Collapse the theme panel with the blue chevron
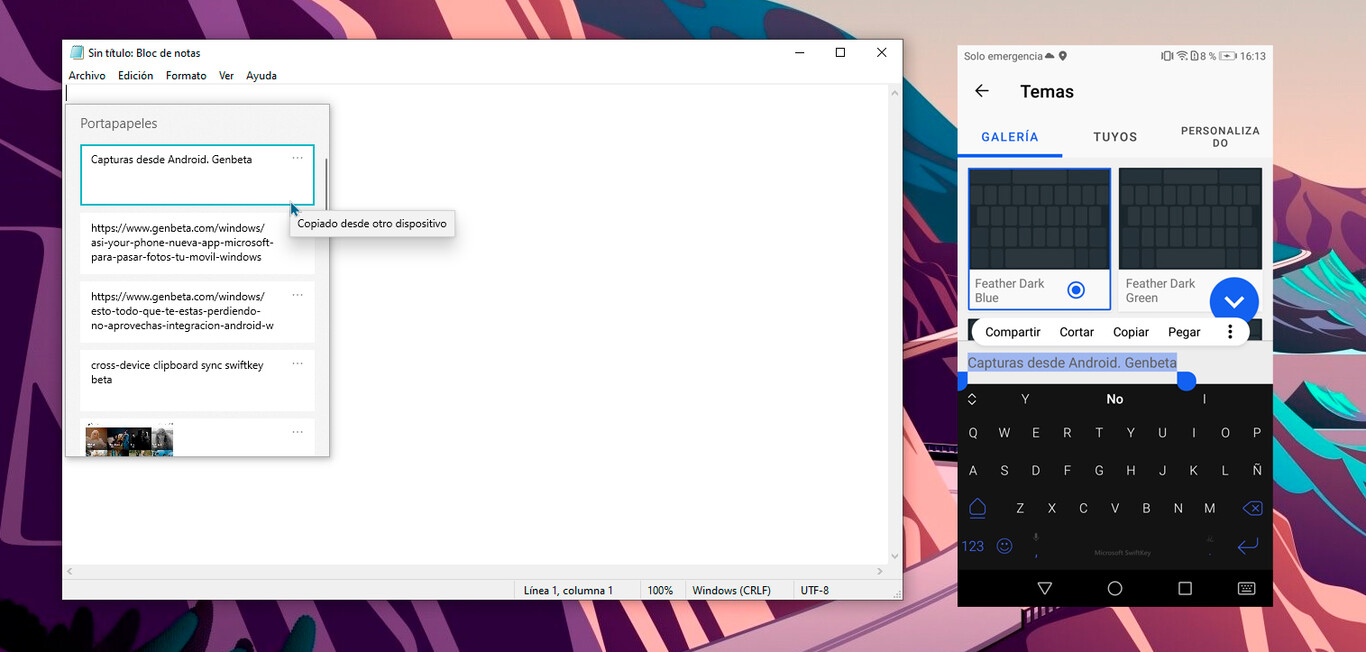This screenshot has width=1366, height=652. [1234, 300]
